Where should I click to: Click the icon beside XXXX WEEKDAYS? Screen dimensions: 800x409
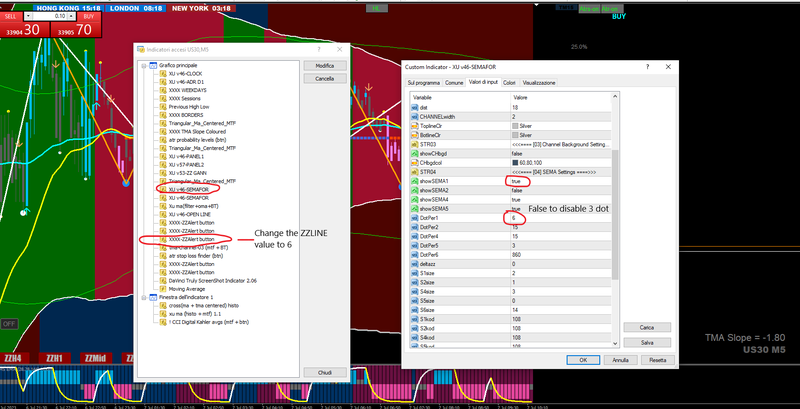click(x=163, y=90)
